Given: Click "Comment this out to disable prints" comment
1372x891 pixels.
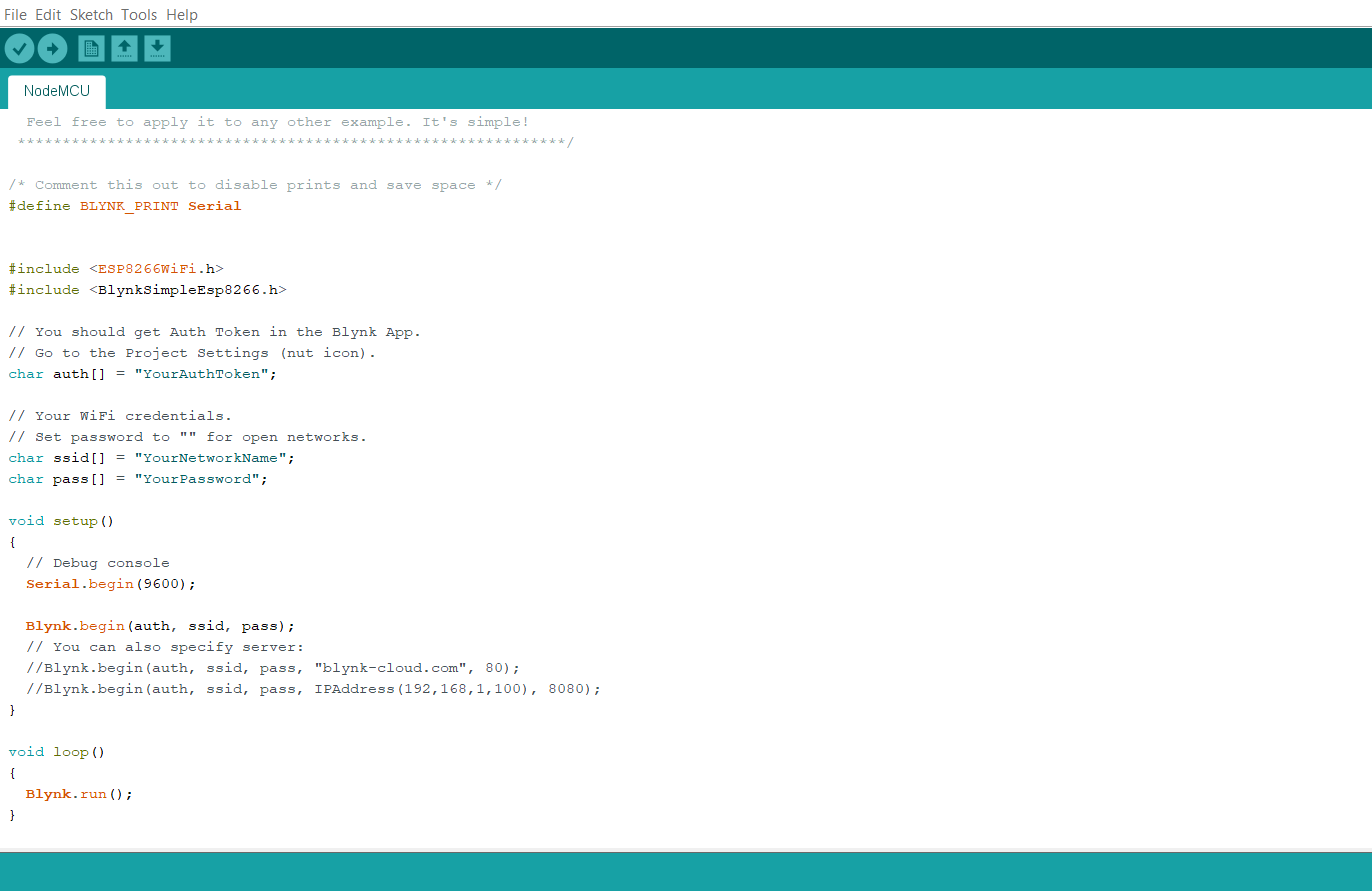Looking at the screenshot, I should [x=255, y=185].
